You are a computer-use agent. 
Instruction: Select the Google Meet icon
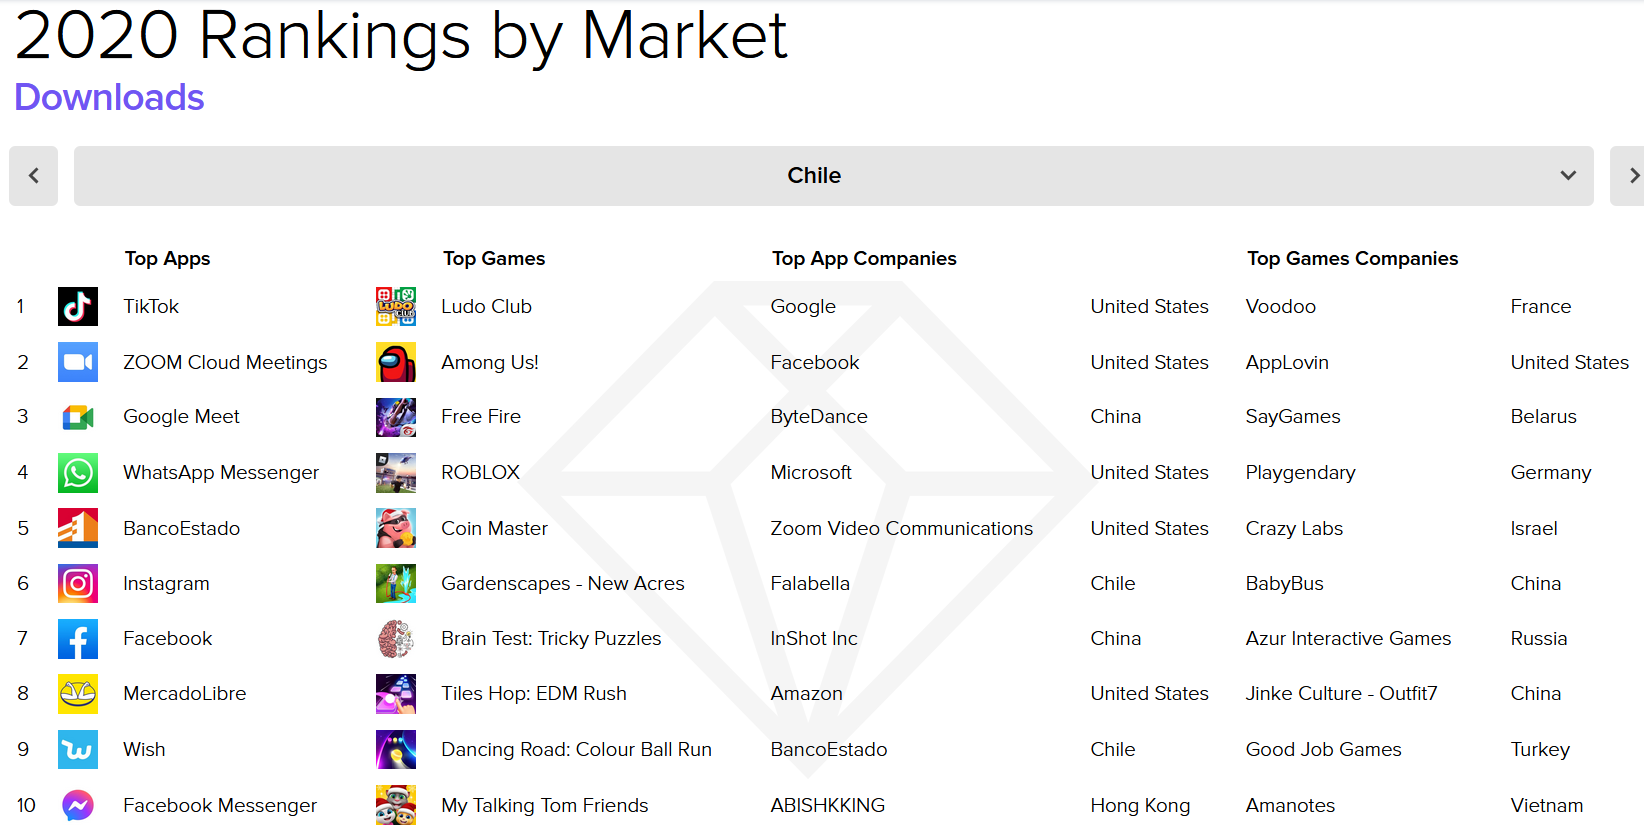click(x=78, y=417)
